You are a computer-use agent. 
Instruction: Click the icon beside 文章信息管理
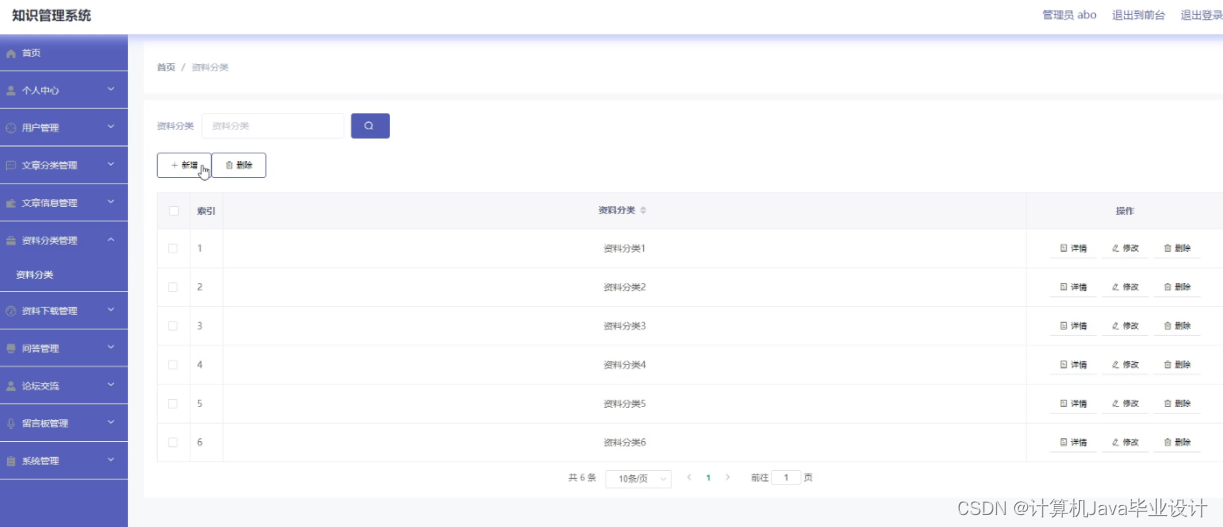(x=11, y=203)
